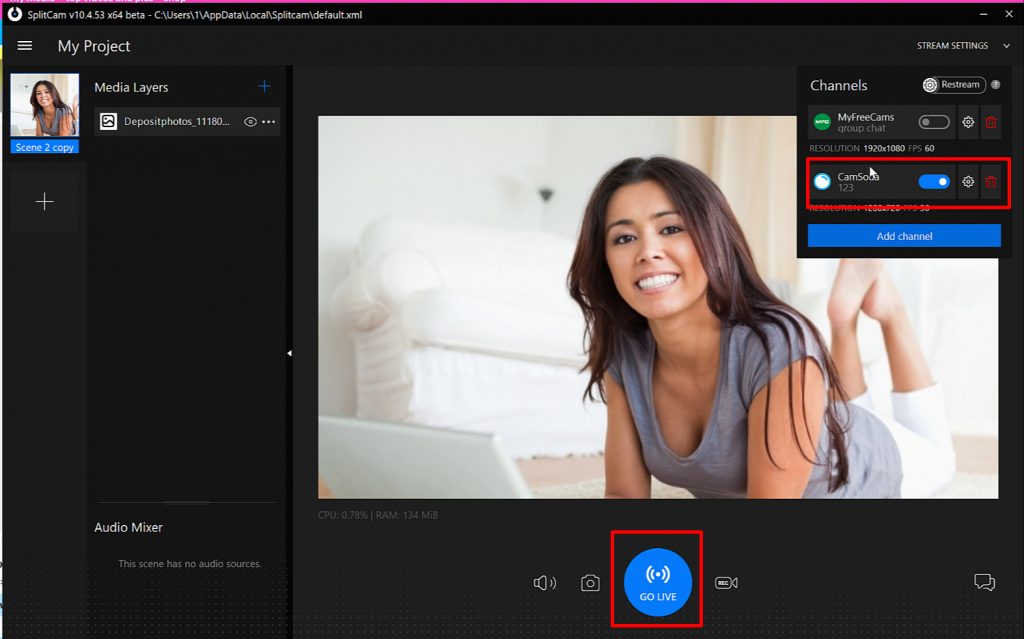The width and height of the screenshot is (1024, 639).
Task: Close the SplitCam window
Action: pos(1009,14)
